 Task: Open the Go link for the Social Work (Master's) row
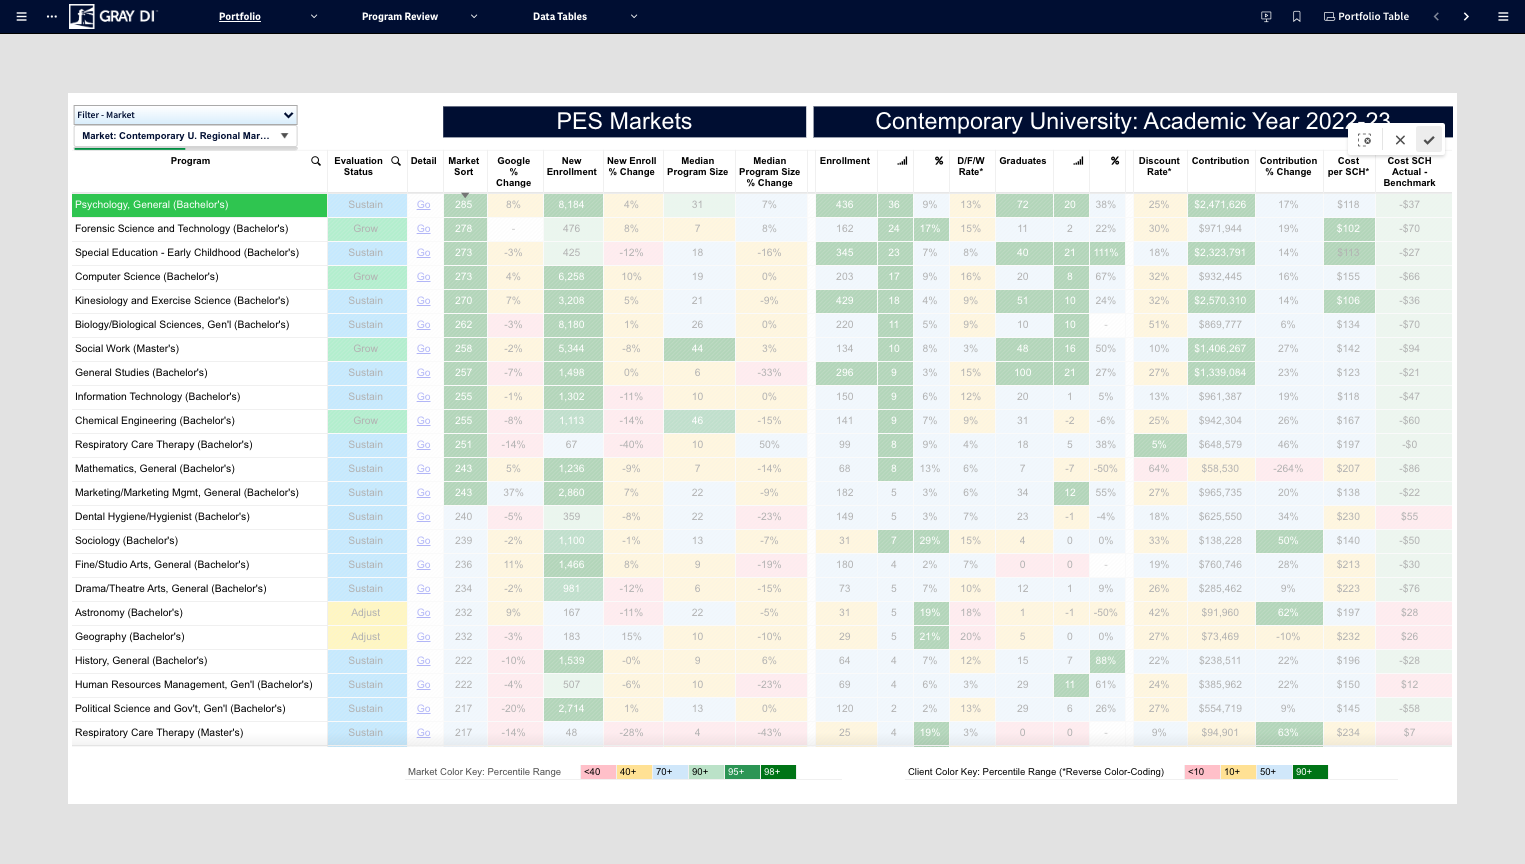[423, 349]
